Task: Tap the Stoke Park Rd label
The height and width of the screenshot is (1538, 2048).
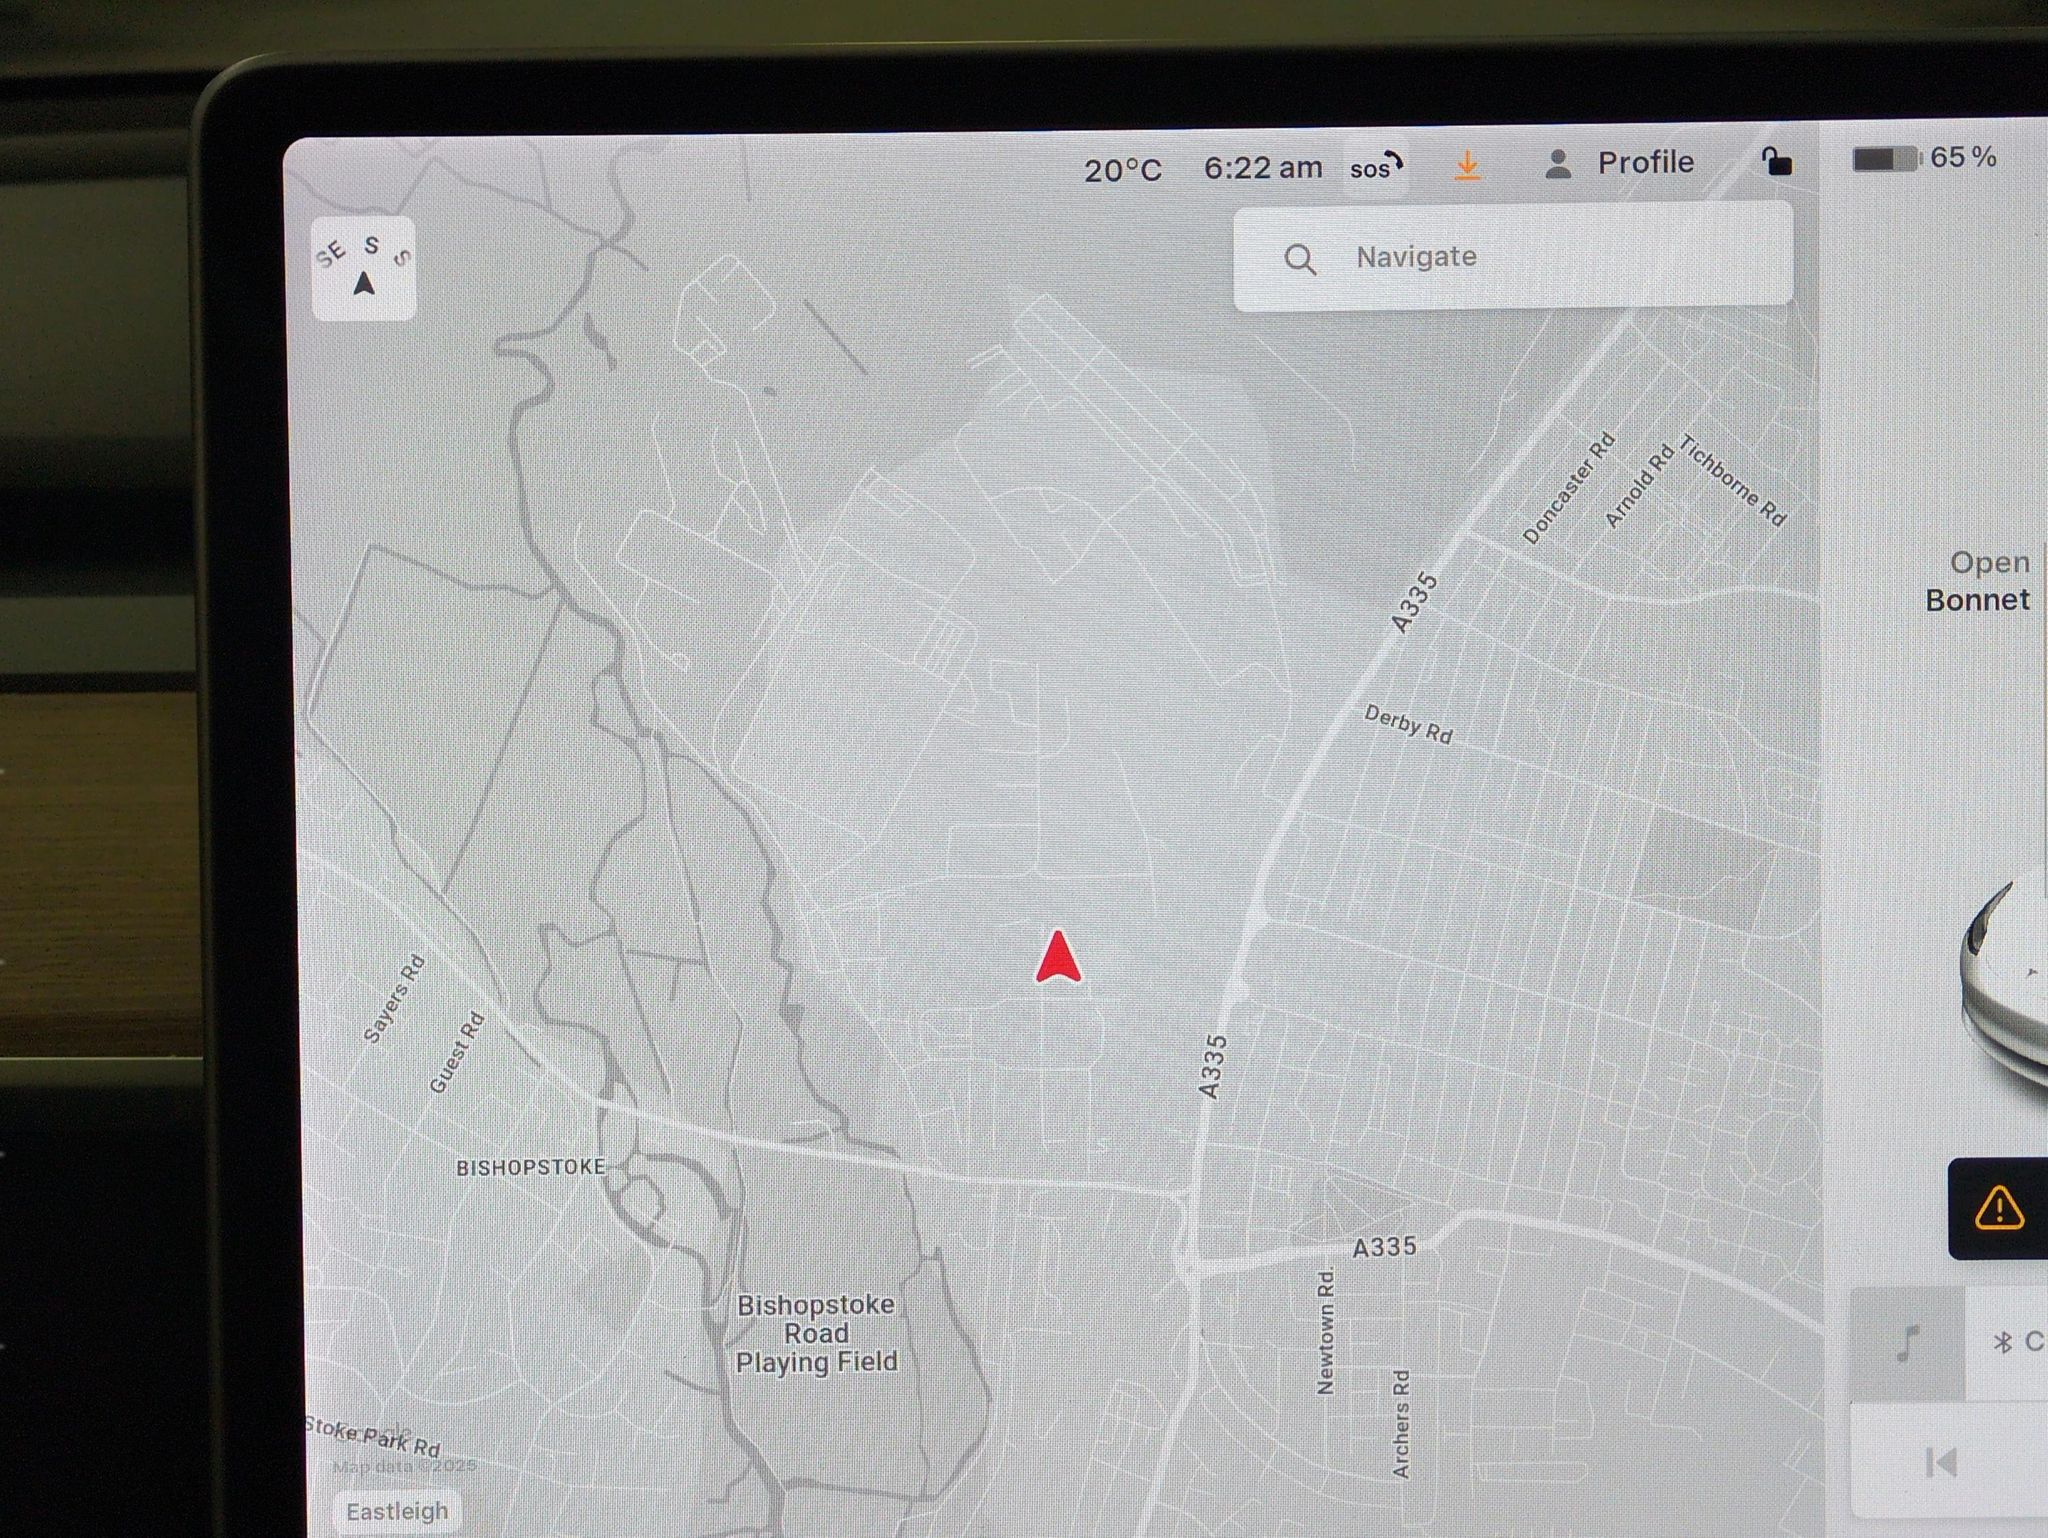Action: coord(372,1437)
